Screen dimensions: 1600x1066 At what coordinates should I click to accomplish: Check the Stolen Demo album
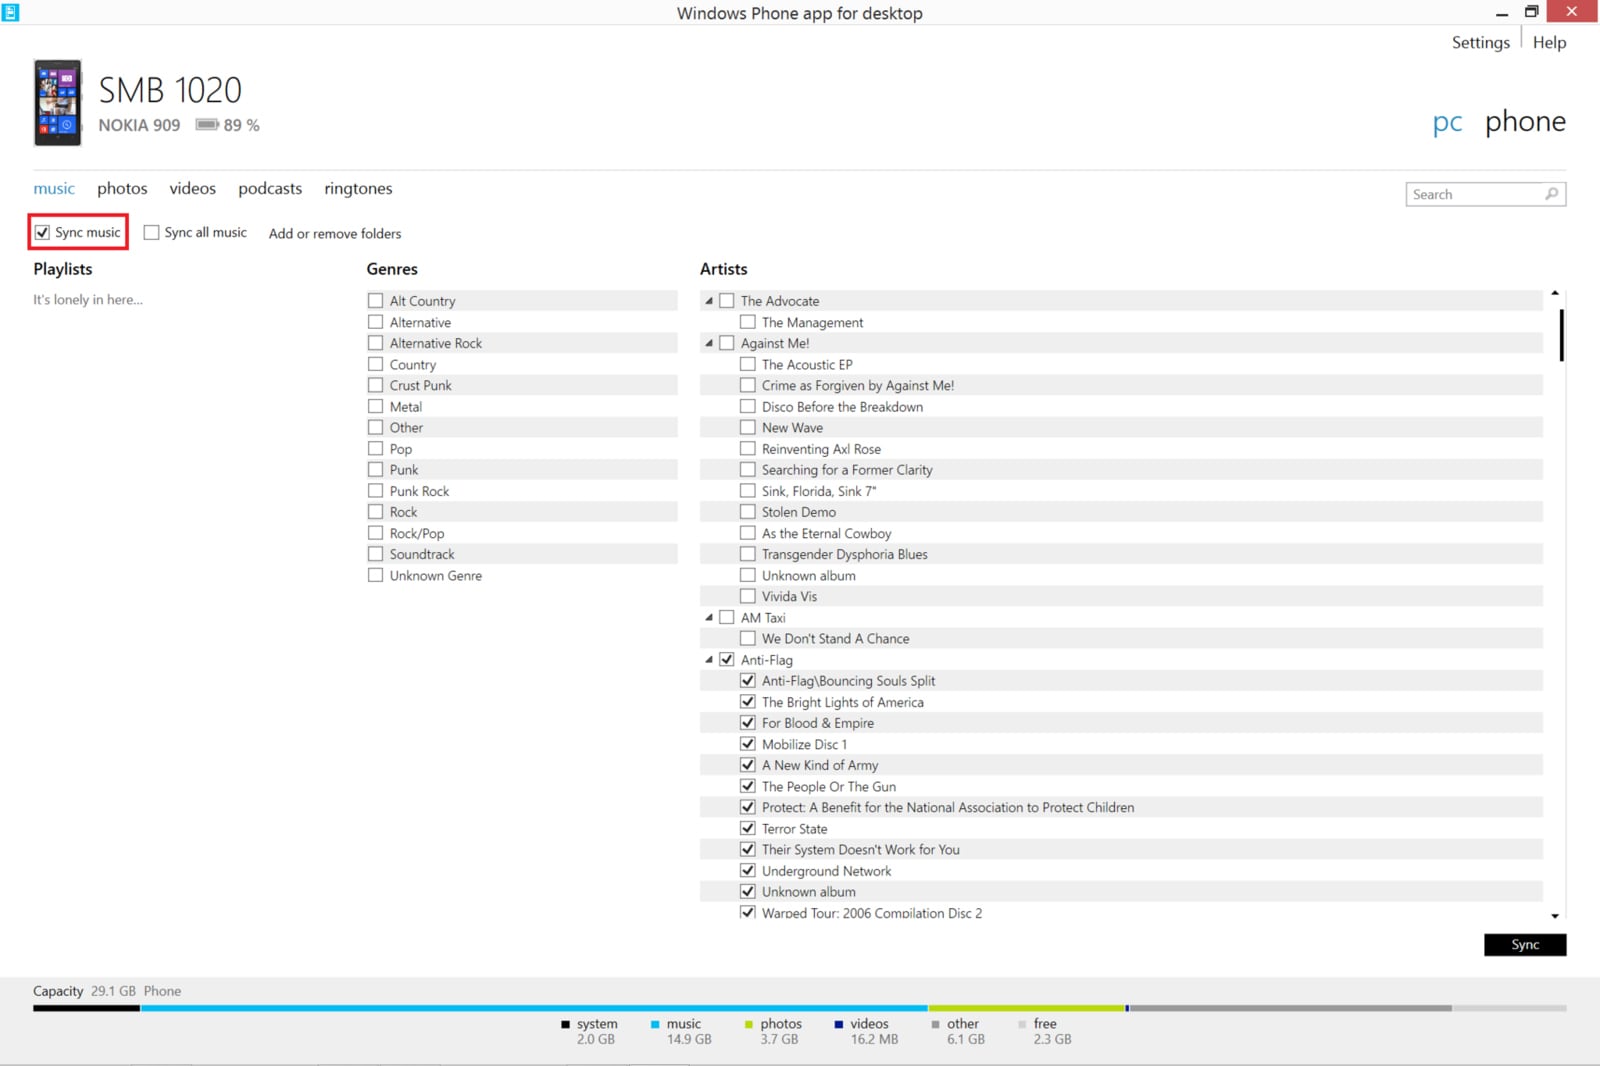[x=748, y=512]
